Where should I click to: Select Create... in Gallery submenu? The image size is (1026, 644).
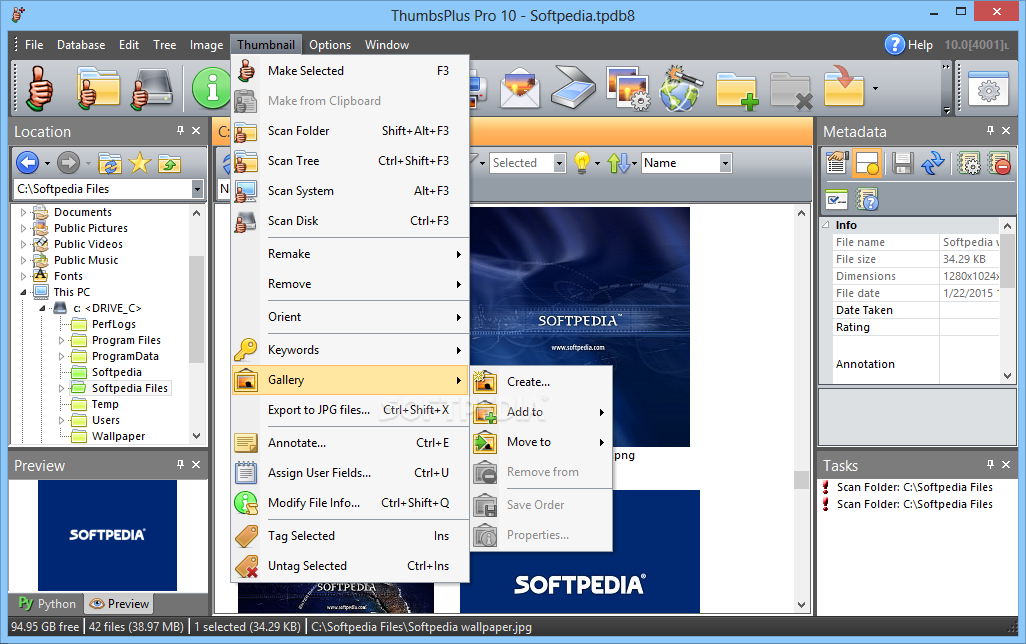(542, 382)
